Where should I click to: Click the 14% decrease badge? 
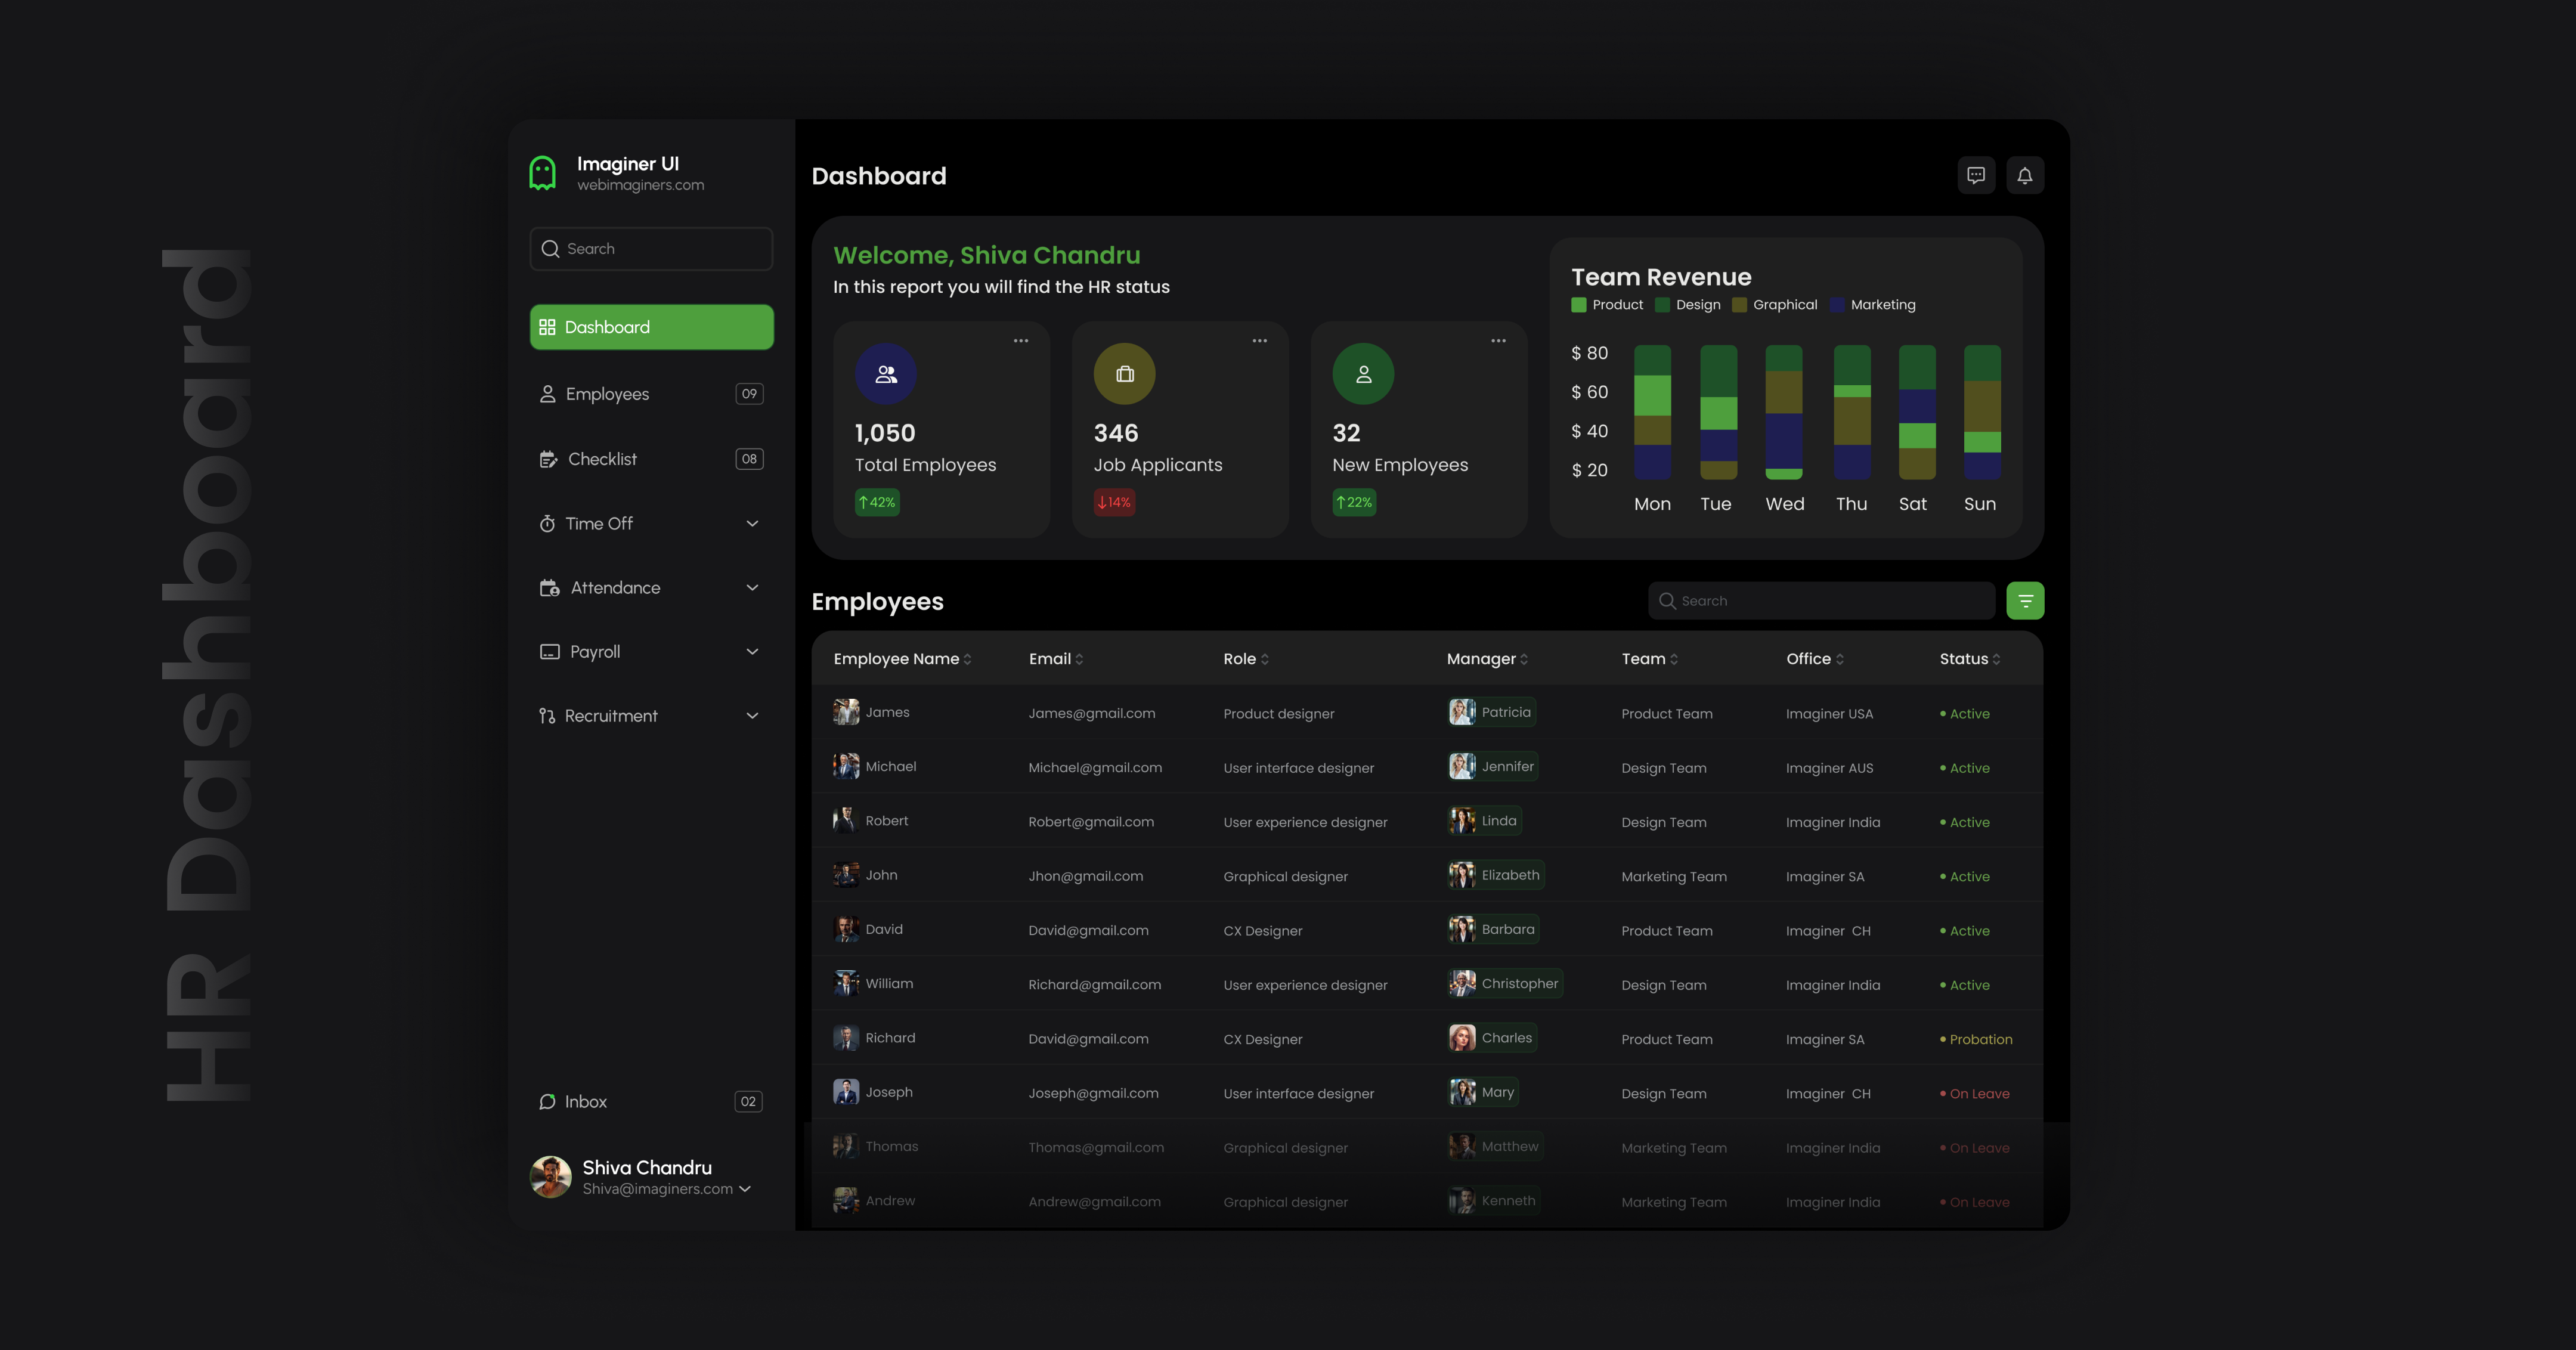1115,502
